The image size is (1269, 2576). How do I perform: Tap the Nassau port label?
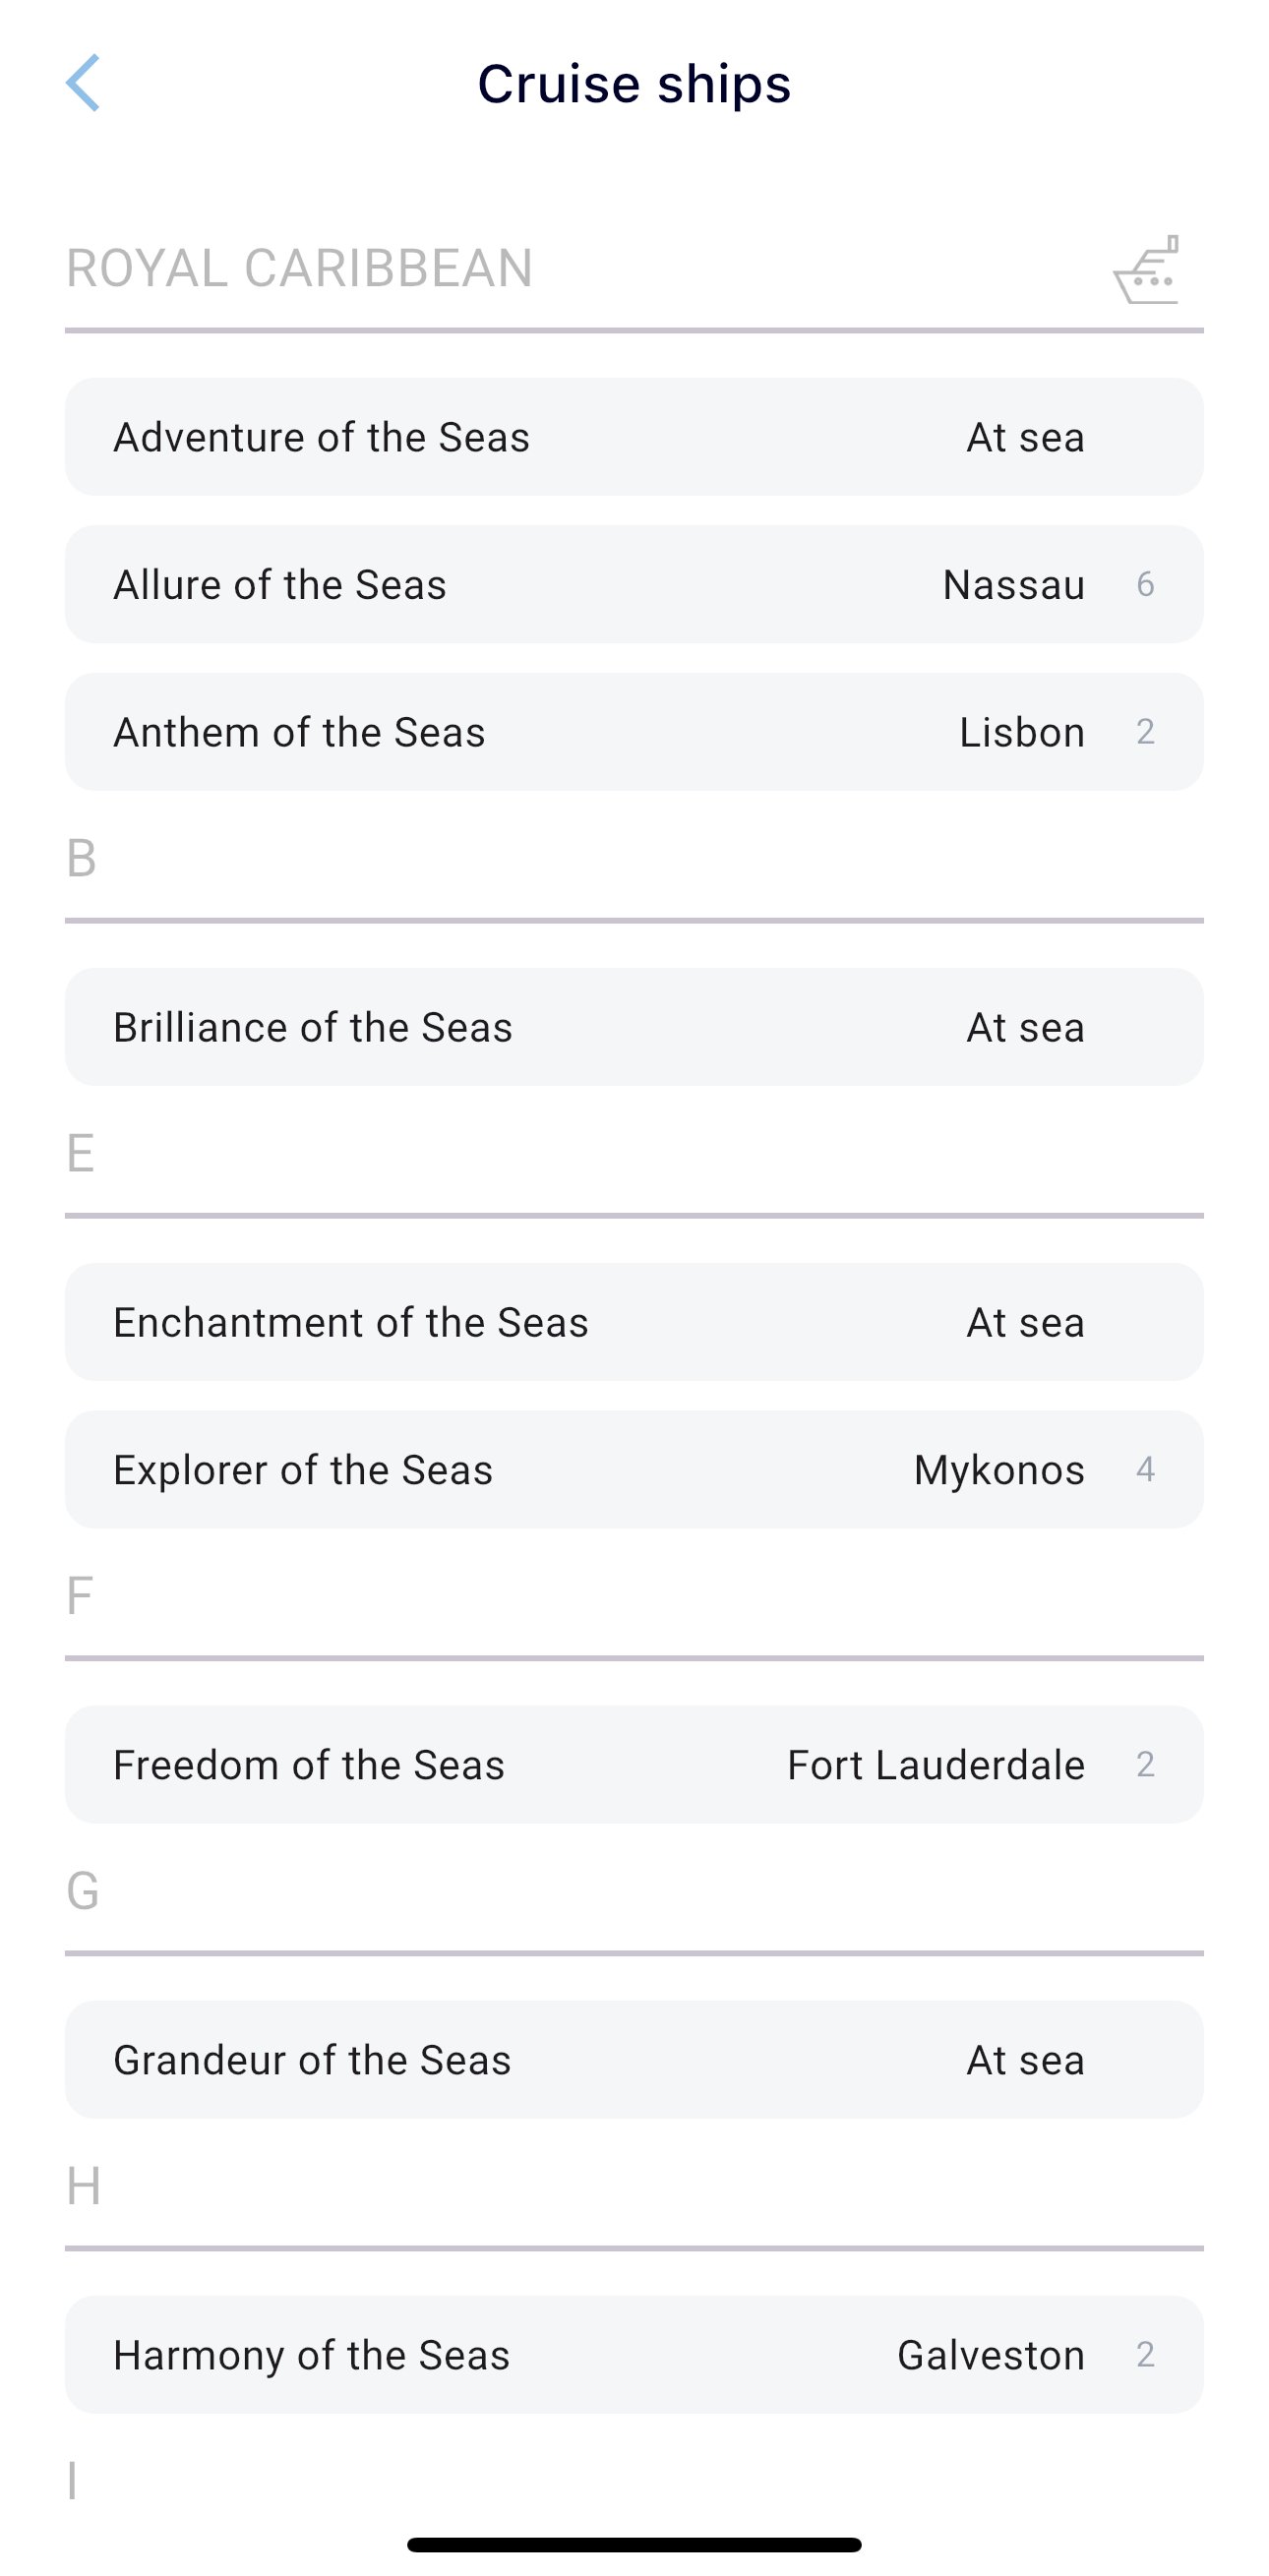[1013, 585]
